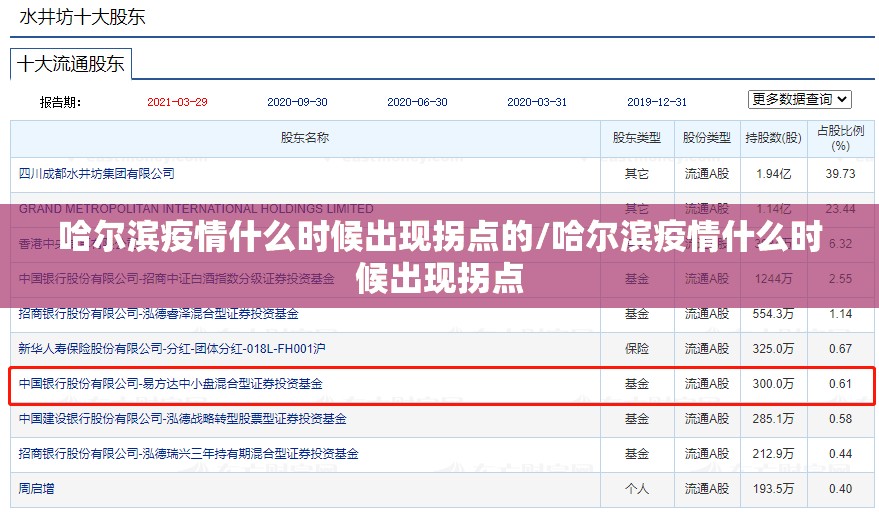Switch to report date 2019-12-31

[x=657, y=102]
